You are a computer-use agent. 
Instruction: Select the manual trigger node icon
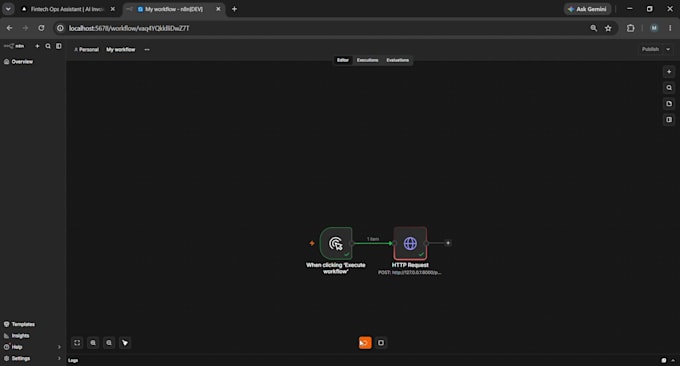tap(336, 243)
